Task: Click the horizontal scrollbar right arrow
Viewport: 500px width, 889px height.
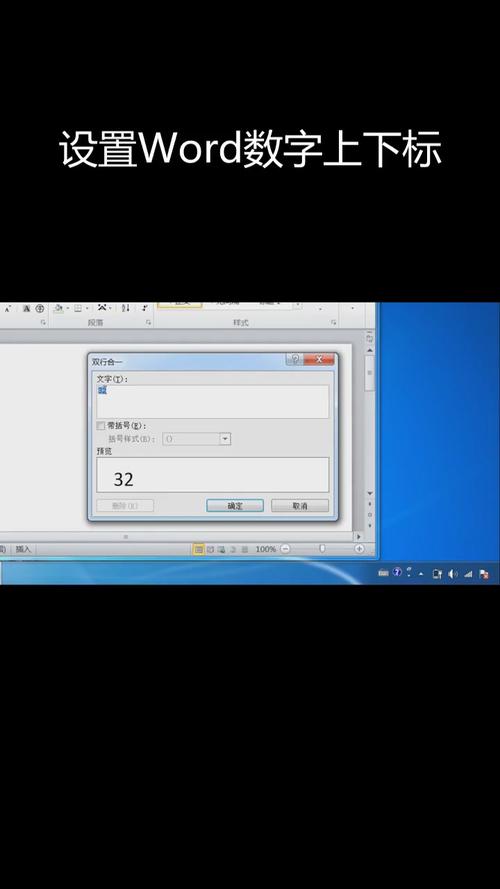Action: (358, 536)
